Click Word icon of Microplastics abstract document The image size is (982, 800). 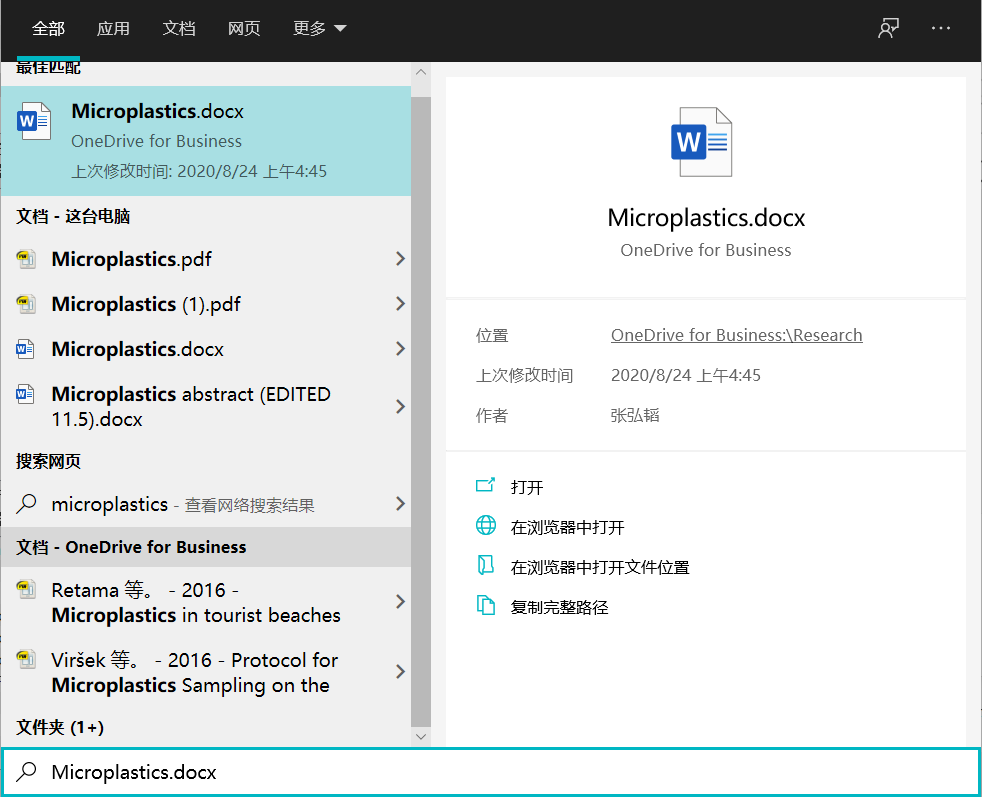click(25, 394)
